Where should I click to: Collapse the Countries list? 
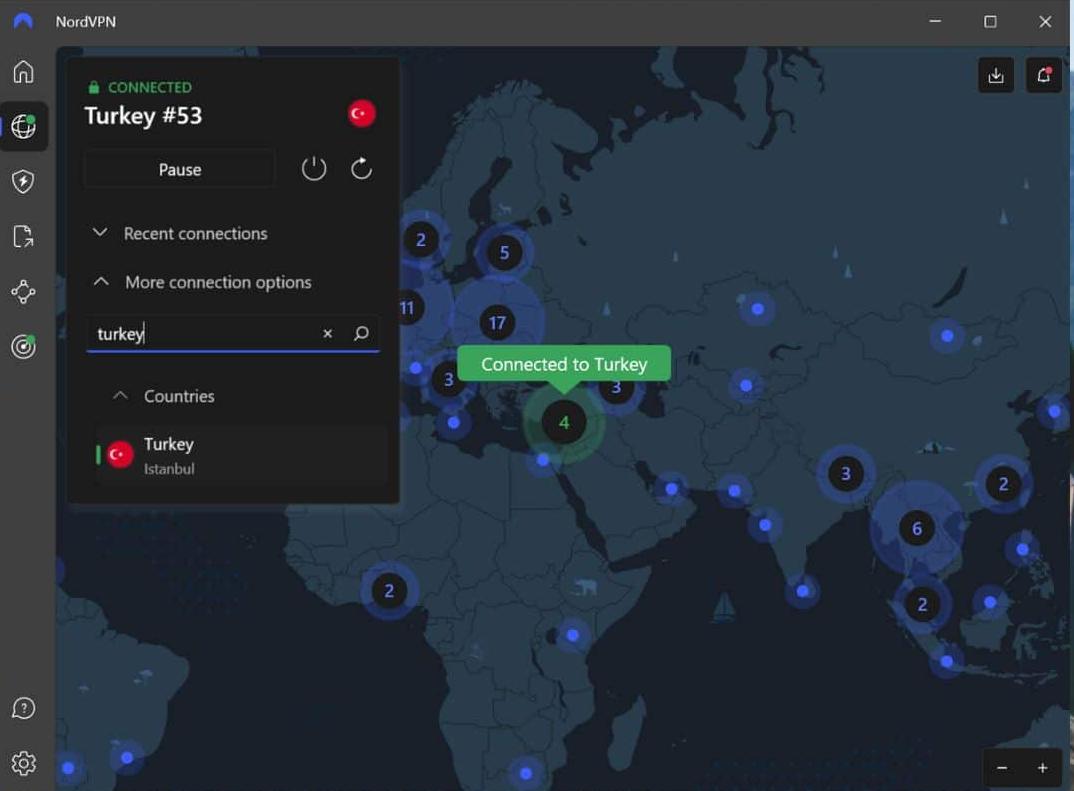pyautogui.click(x=165, y=396)
